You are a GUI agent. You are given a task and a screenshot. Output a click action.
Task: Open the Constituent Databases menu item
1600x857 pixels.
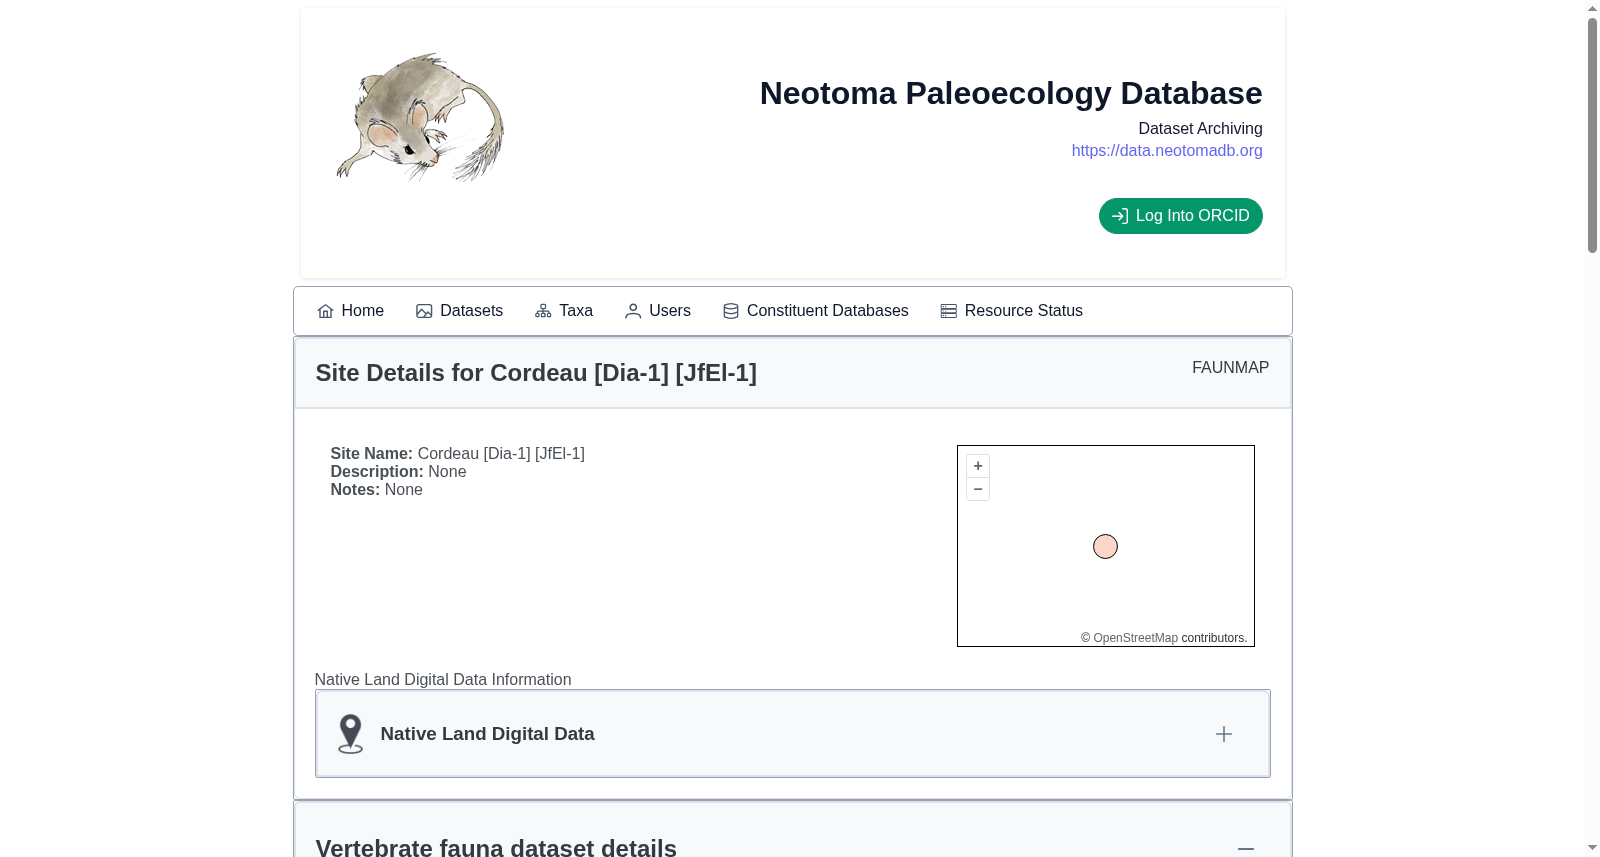point(816,311)
